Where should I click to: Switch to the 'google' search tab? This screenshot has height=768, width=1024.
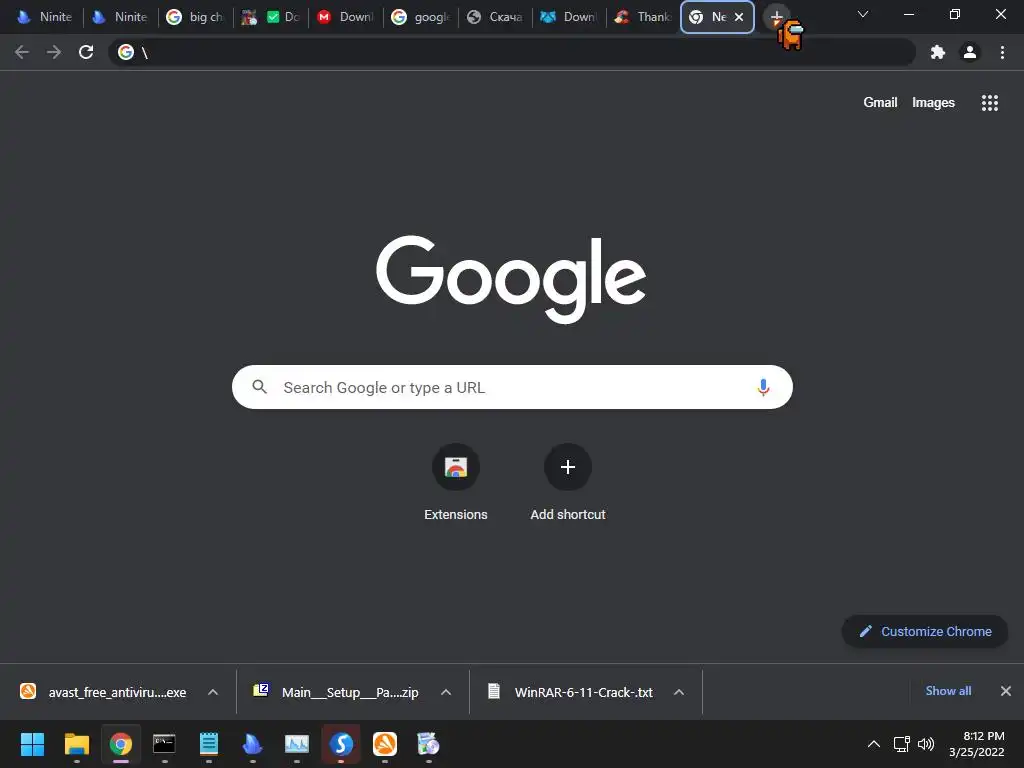tap(421, 17)
